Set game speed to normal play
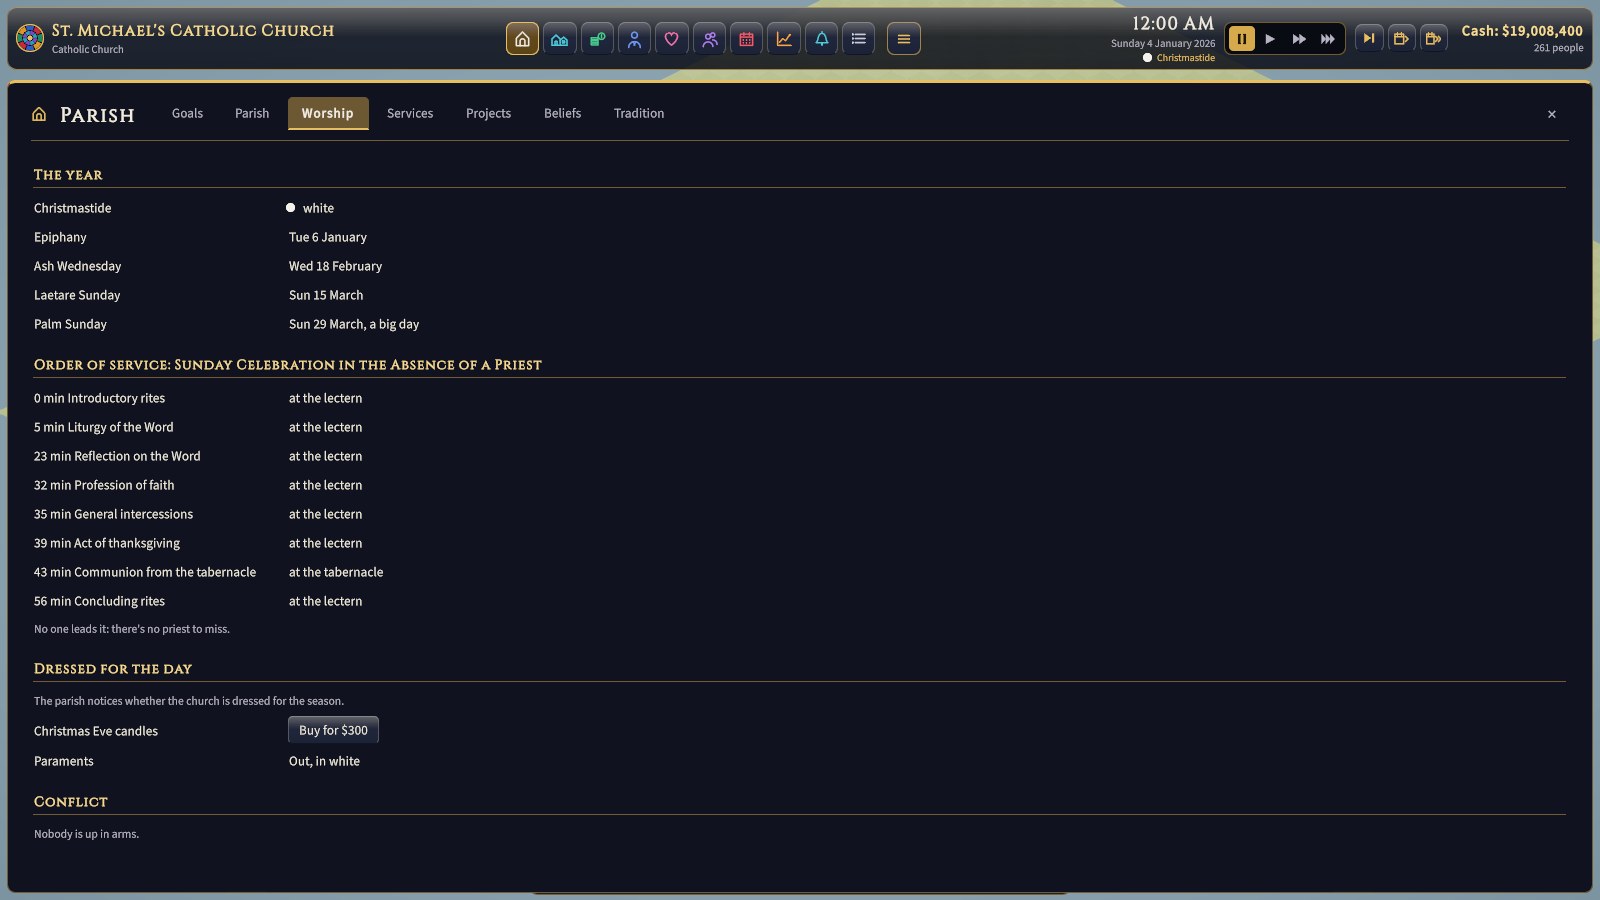Image resolution: width=1600 pixels, height=900 pixels. point(1270,39)
